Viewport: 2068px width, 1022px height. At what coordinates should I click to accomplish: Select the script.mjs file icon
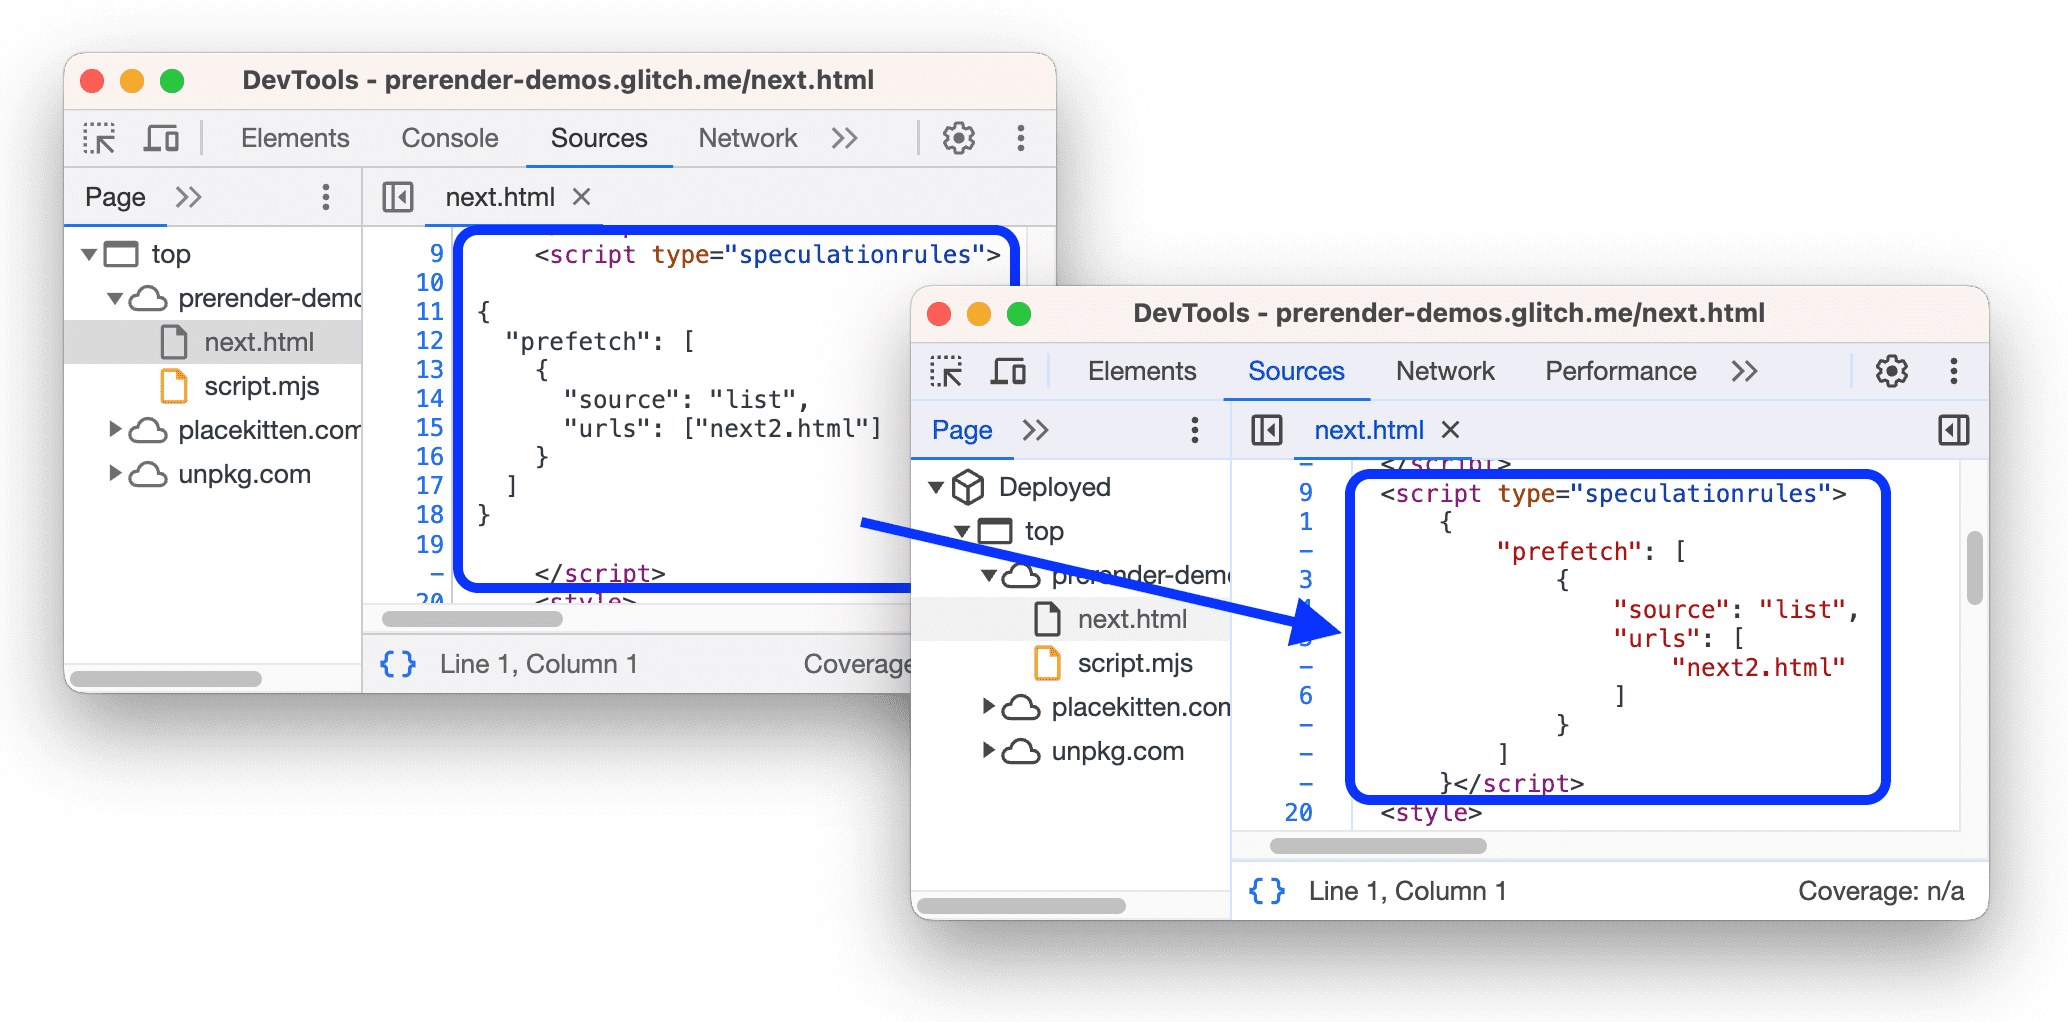1046,662
